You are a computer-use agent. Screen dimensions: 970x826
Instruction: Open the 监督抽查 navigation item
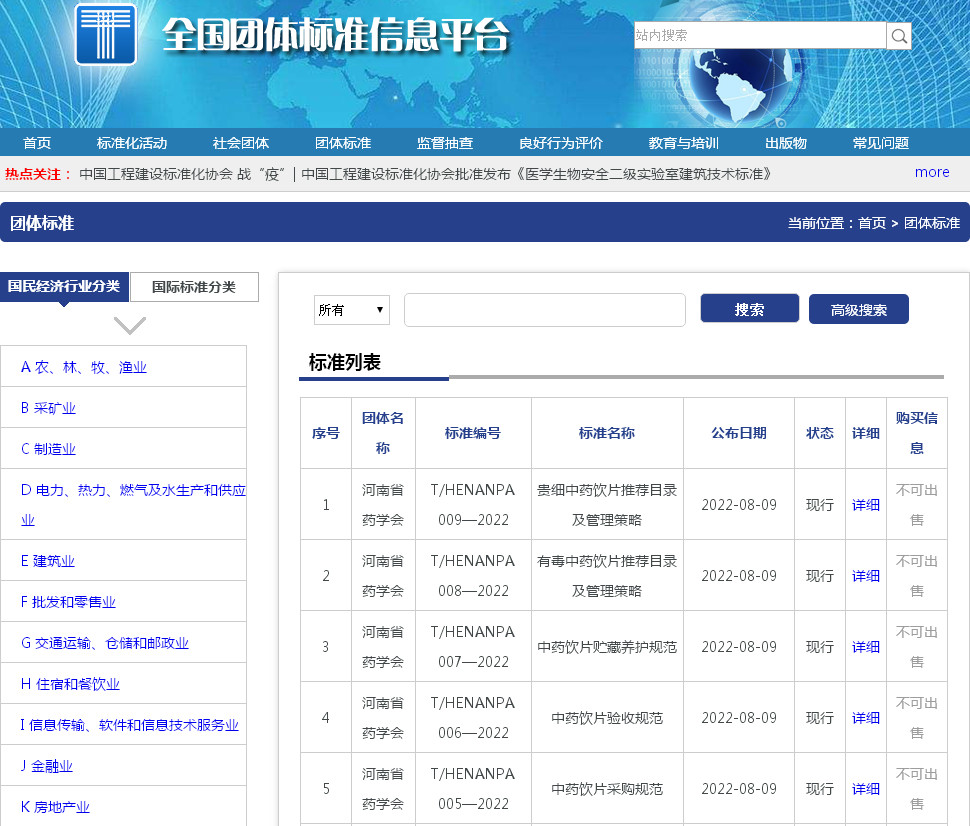(445, 143)
